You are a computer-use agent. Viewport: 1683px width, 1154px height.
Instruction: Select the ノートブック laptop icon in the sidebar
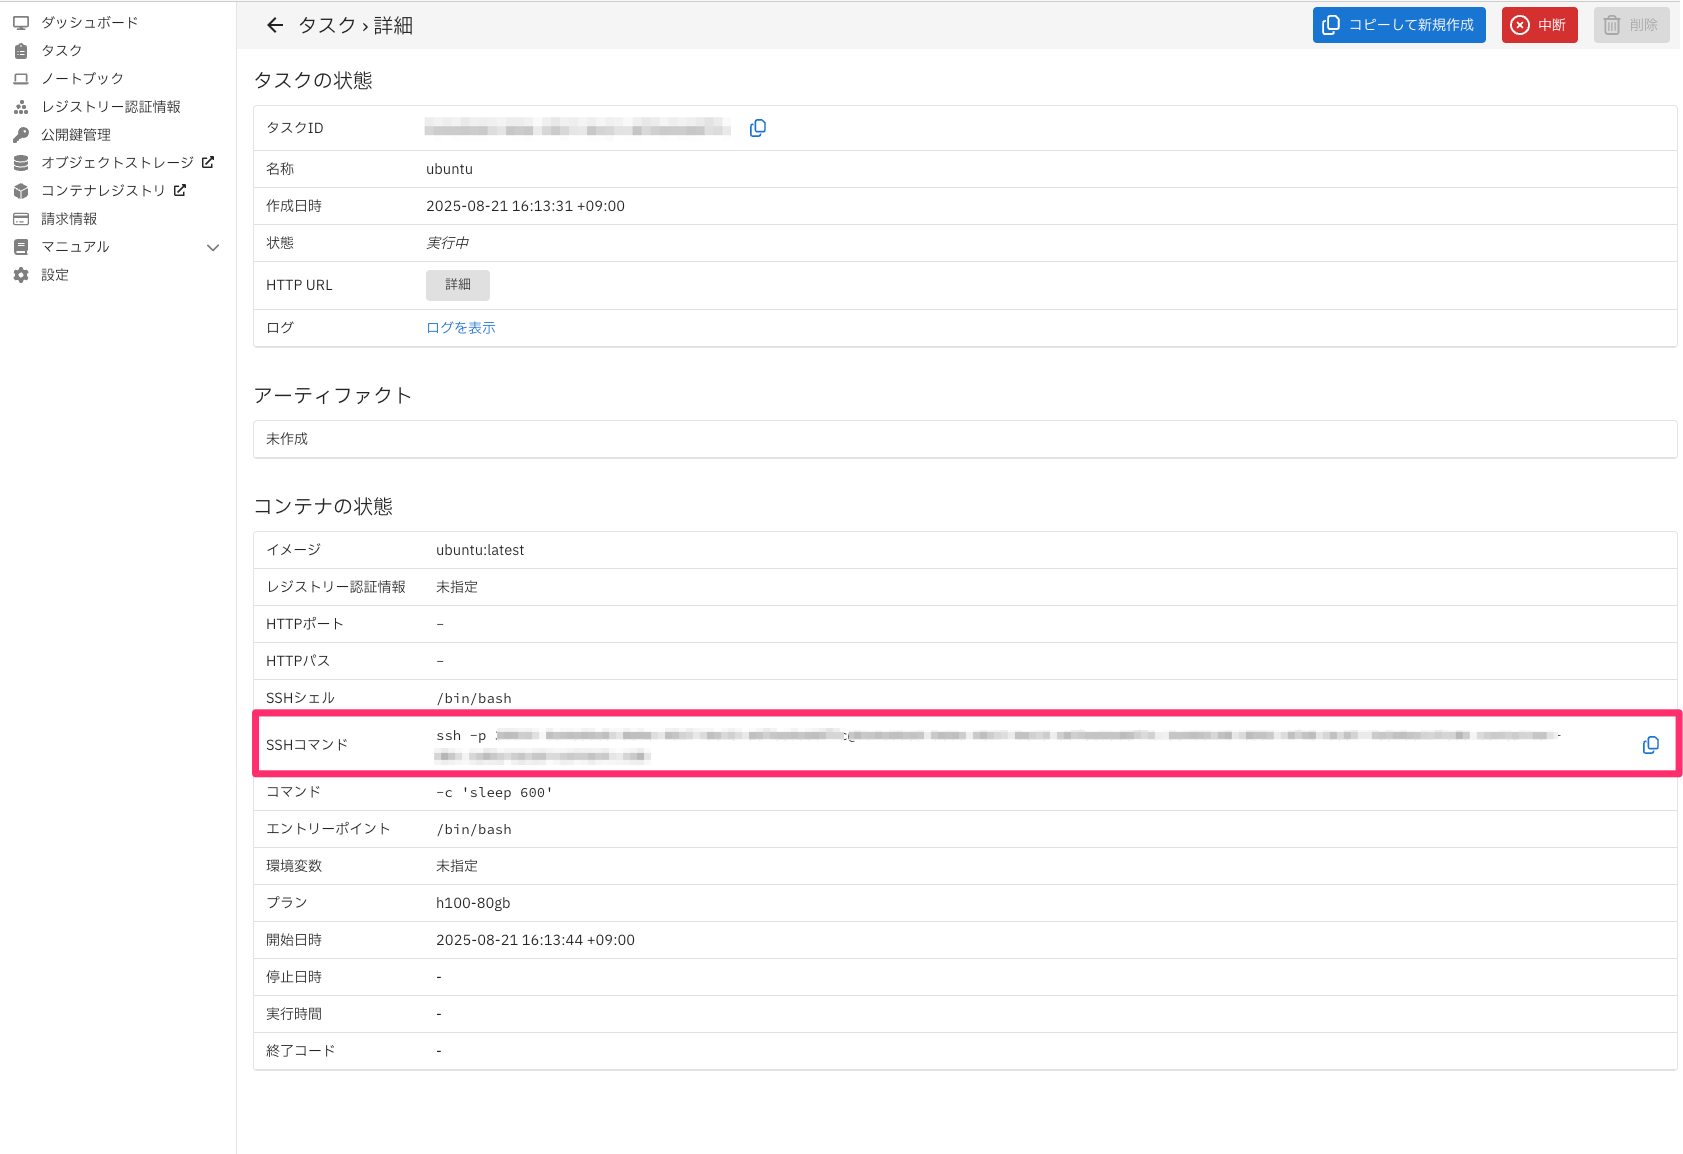click(21, 78)
